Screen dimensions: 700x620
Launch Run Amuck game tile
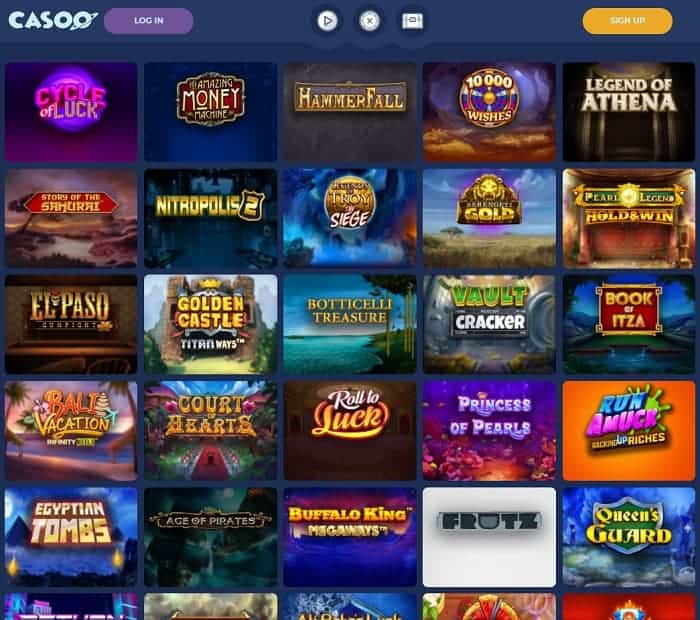tap(629, 431)
